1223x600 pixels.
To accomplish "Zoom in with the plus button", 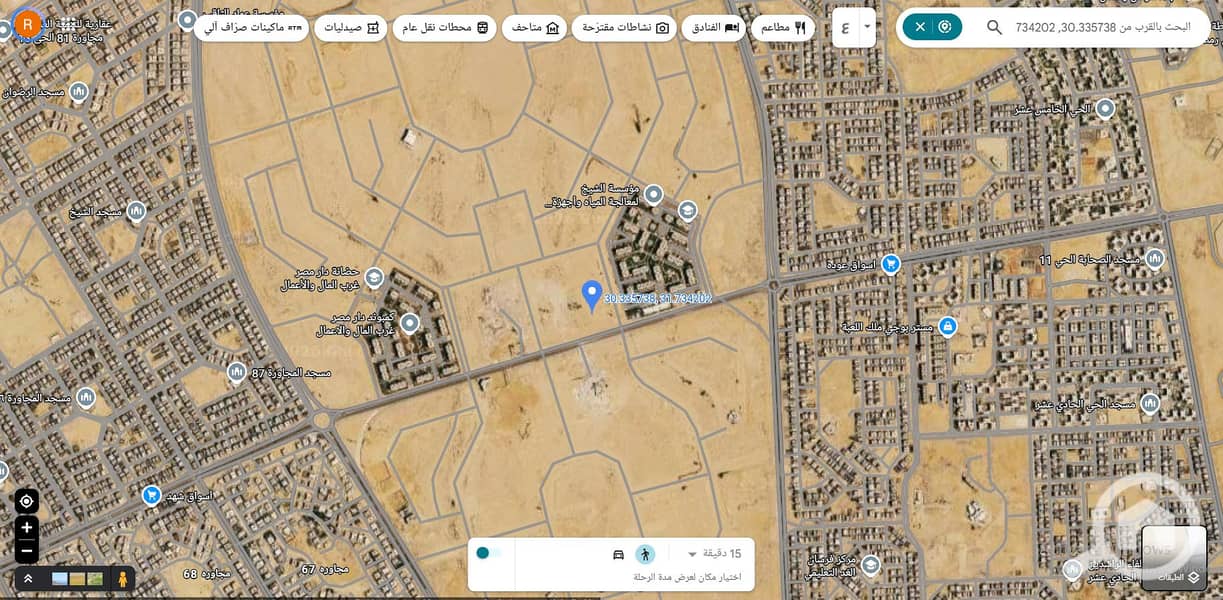I will 27,528.
